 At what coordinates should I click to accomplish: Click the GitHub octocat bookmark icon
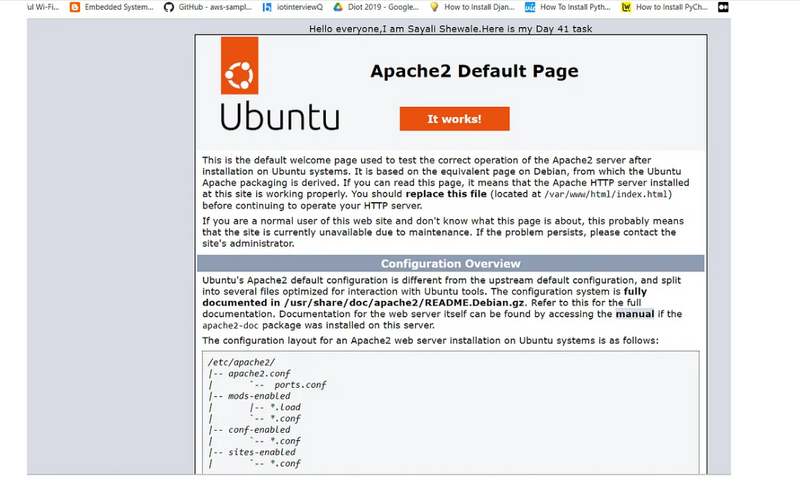170,7
